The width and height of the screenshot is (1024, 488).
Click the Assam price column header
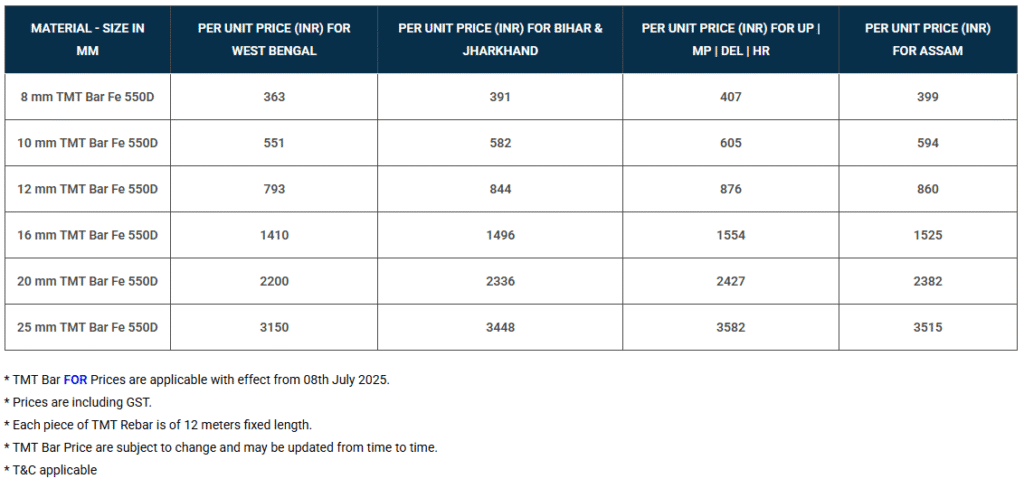tap(927, 39)
